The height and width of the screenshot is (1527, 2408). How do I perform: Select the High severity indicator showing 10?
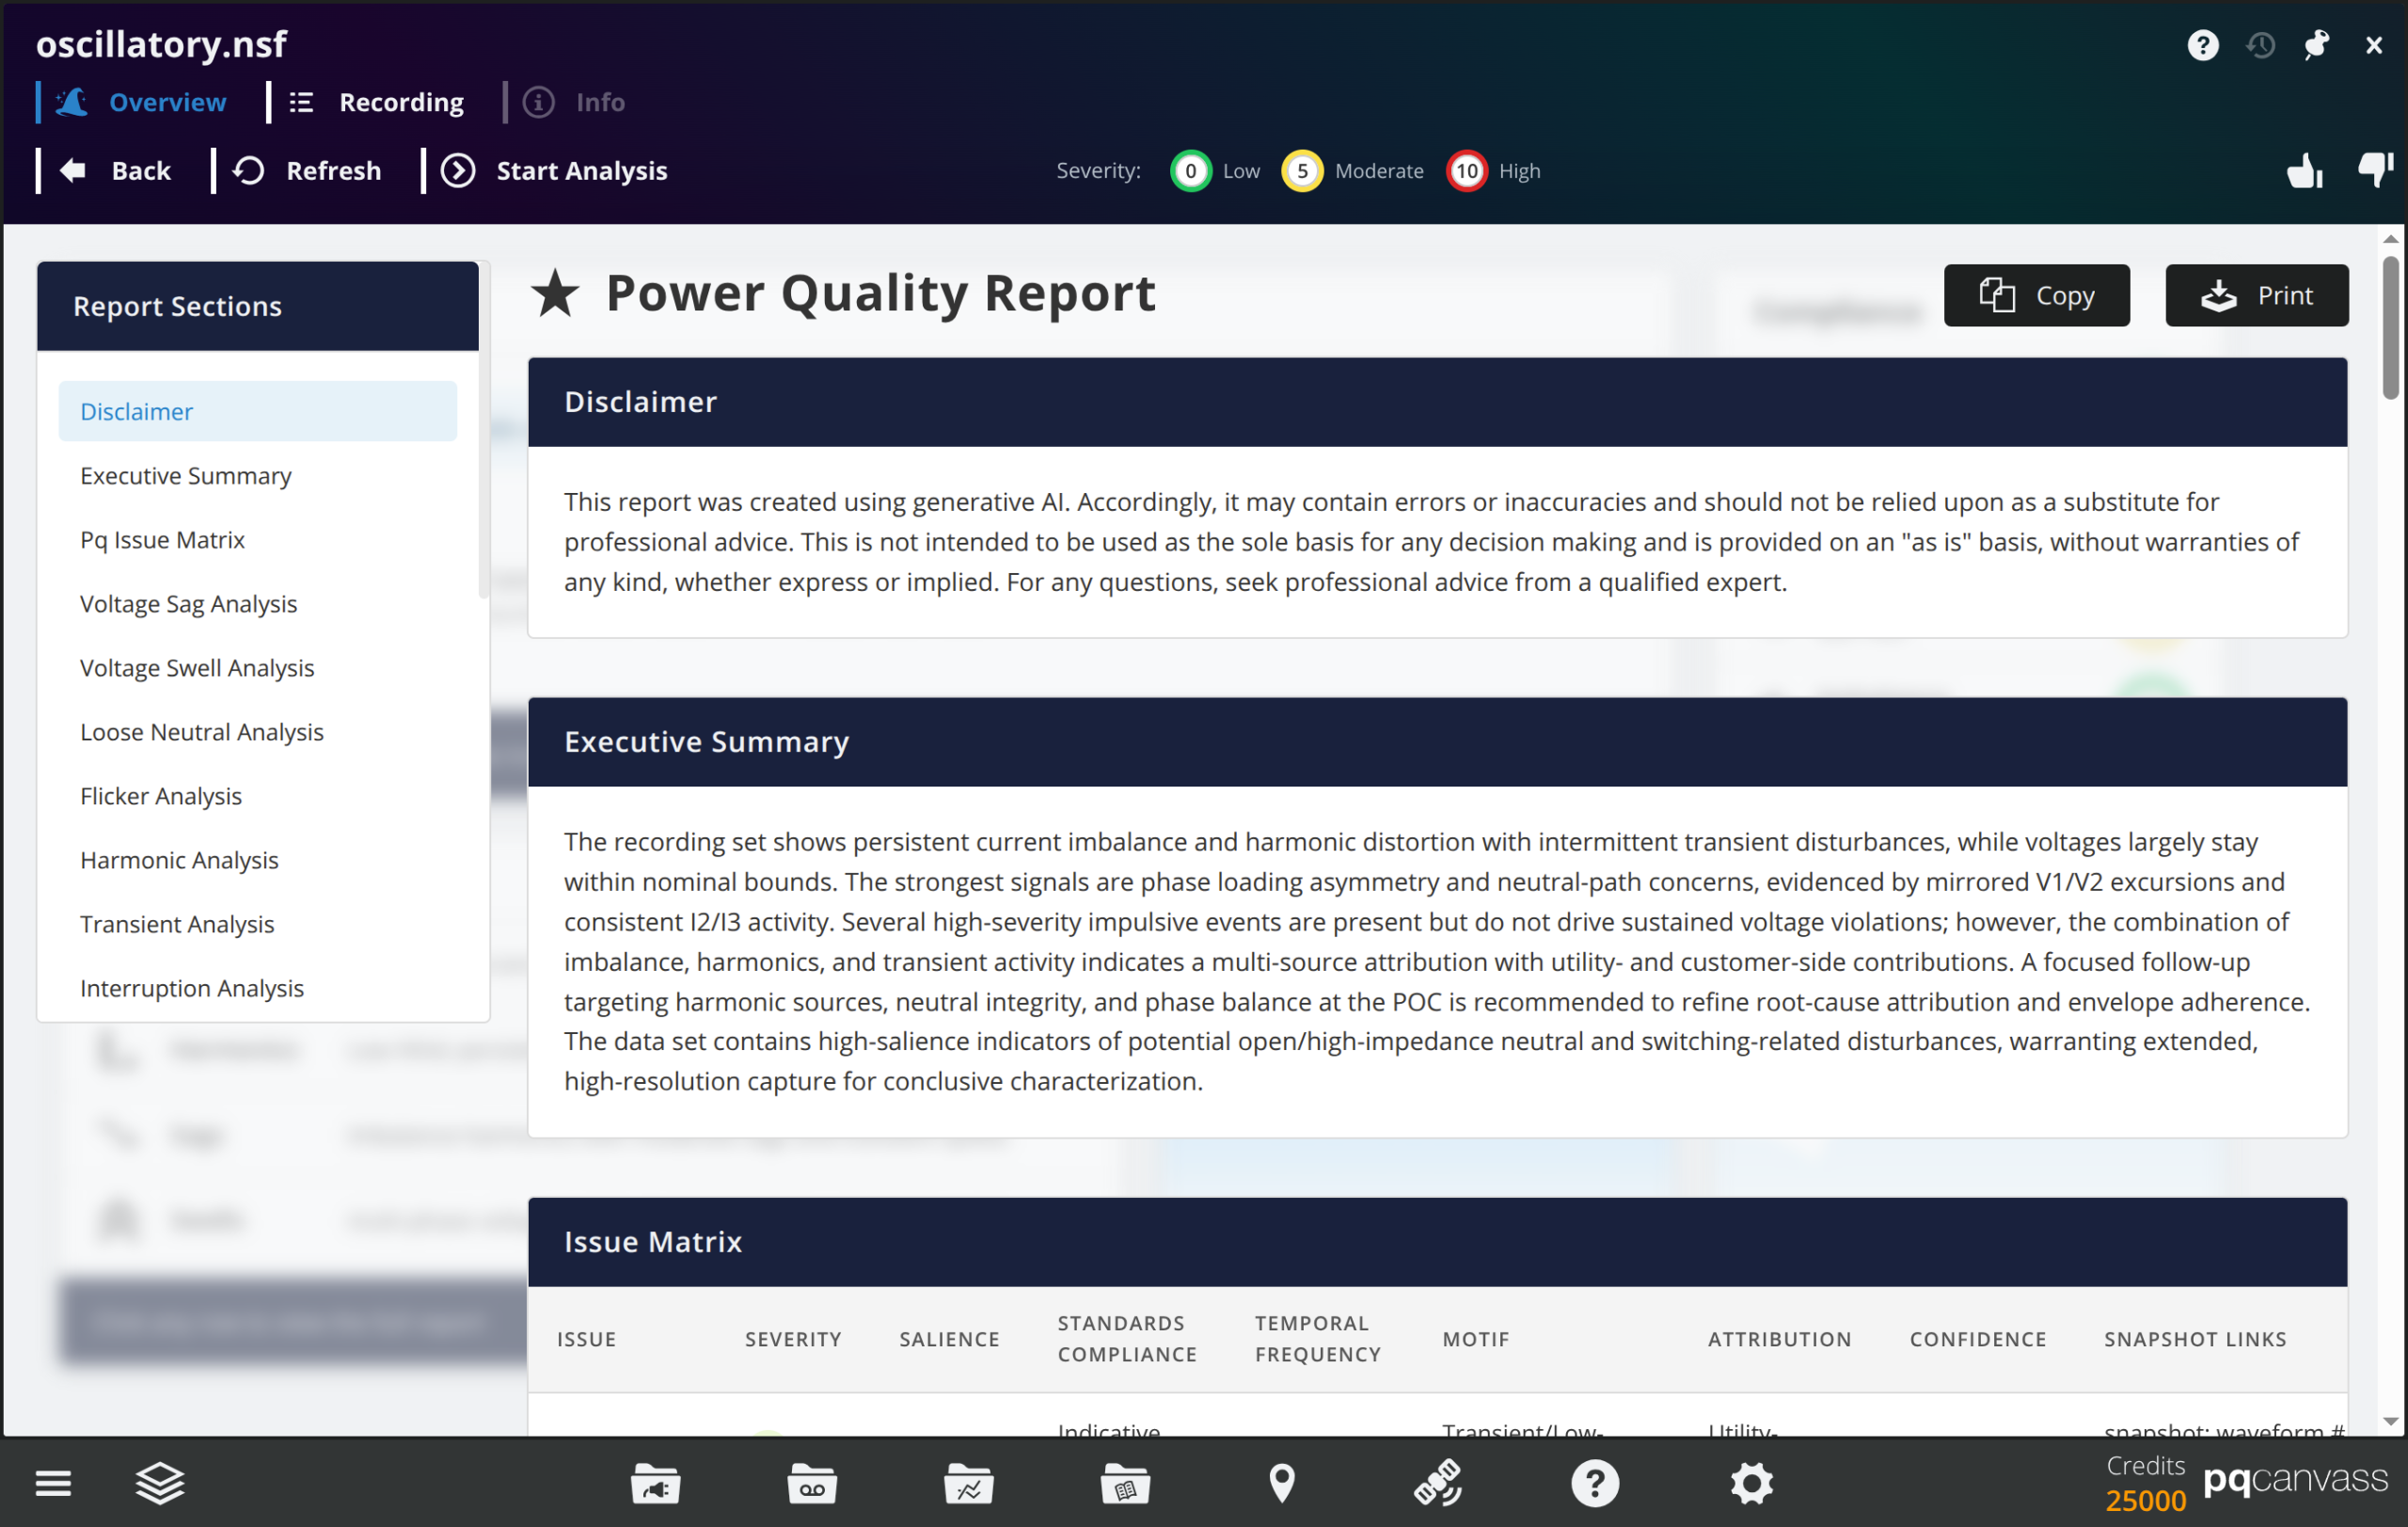1466,171
